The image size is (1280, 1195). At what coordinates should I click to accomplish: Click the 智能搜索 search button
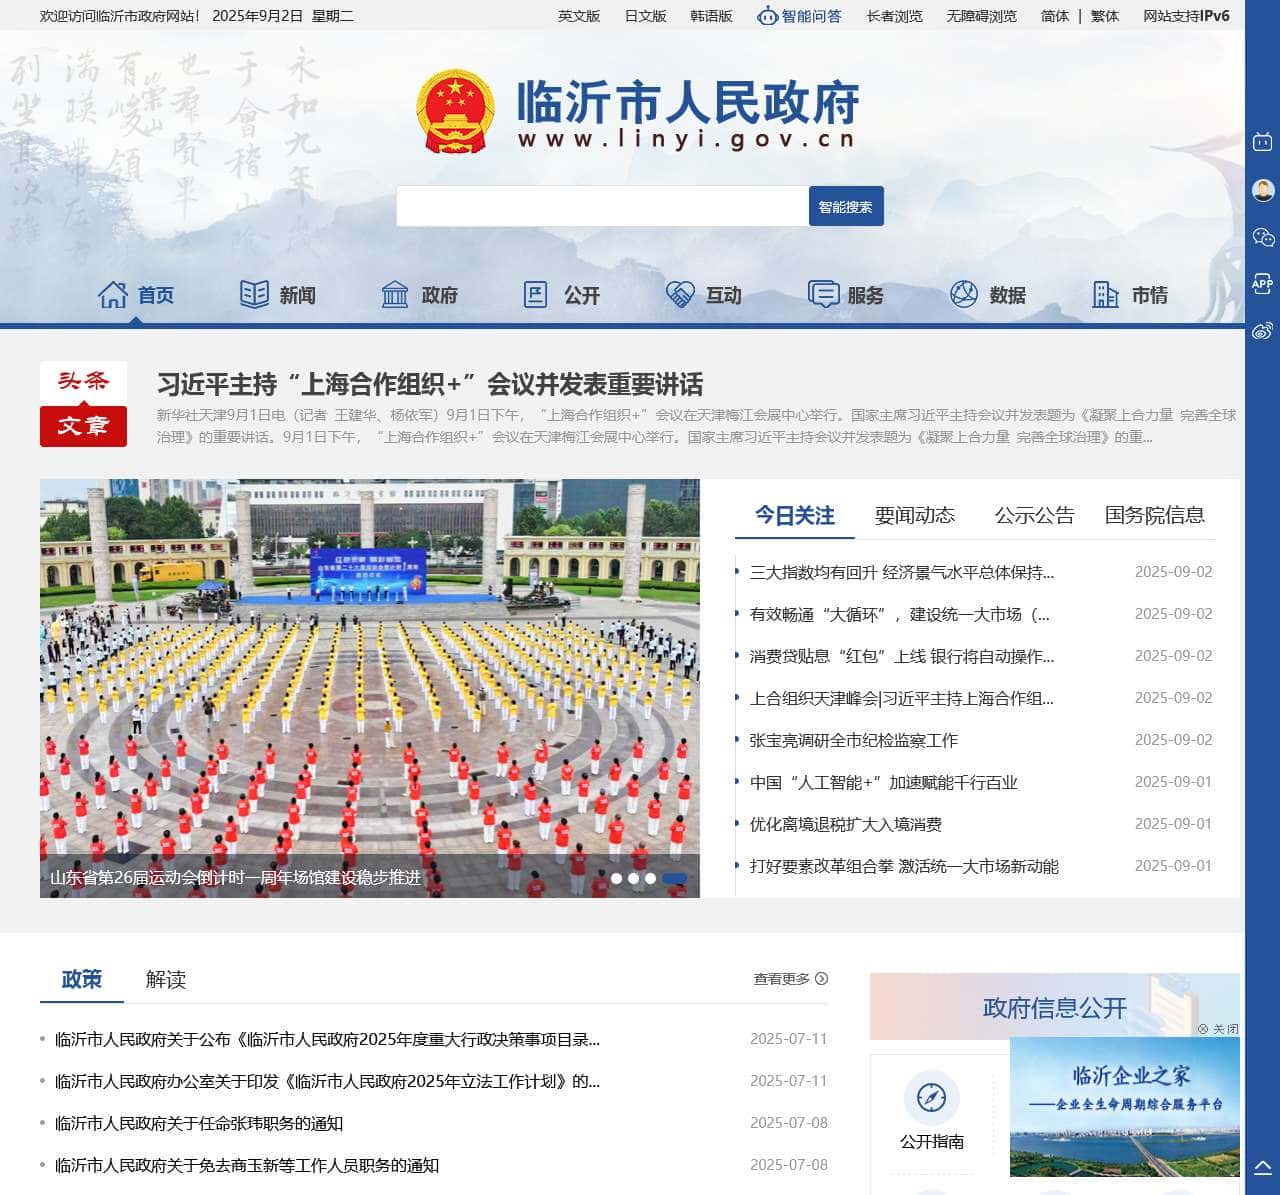[x=846, y=206]
